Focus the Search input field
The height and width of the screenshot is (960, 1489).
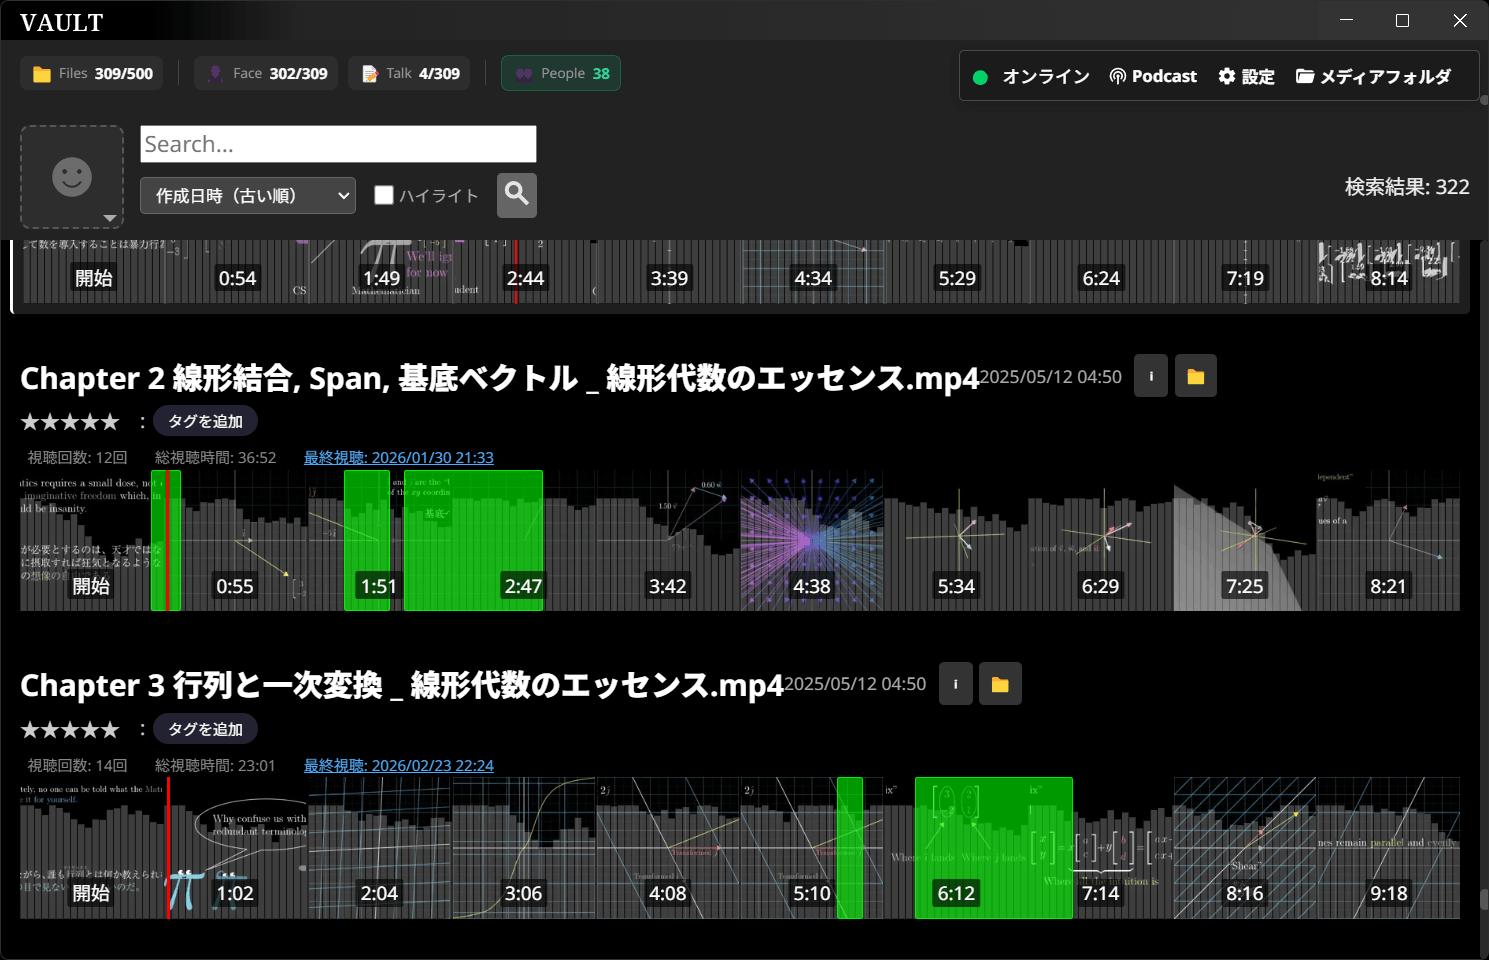[x=338, y=144]
